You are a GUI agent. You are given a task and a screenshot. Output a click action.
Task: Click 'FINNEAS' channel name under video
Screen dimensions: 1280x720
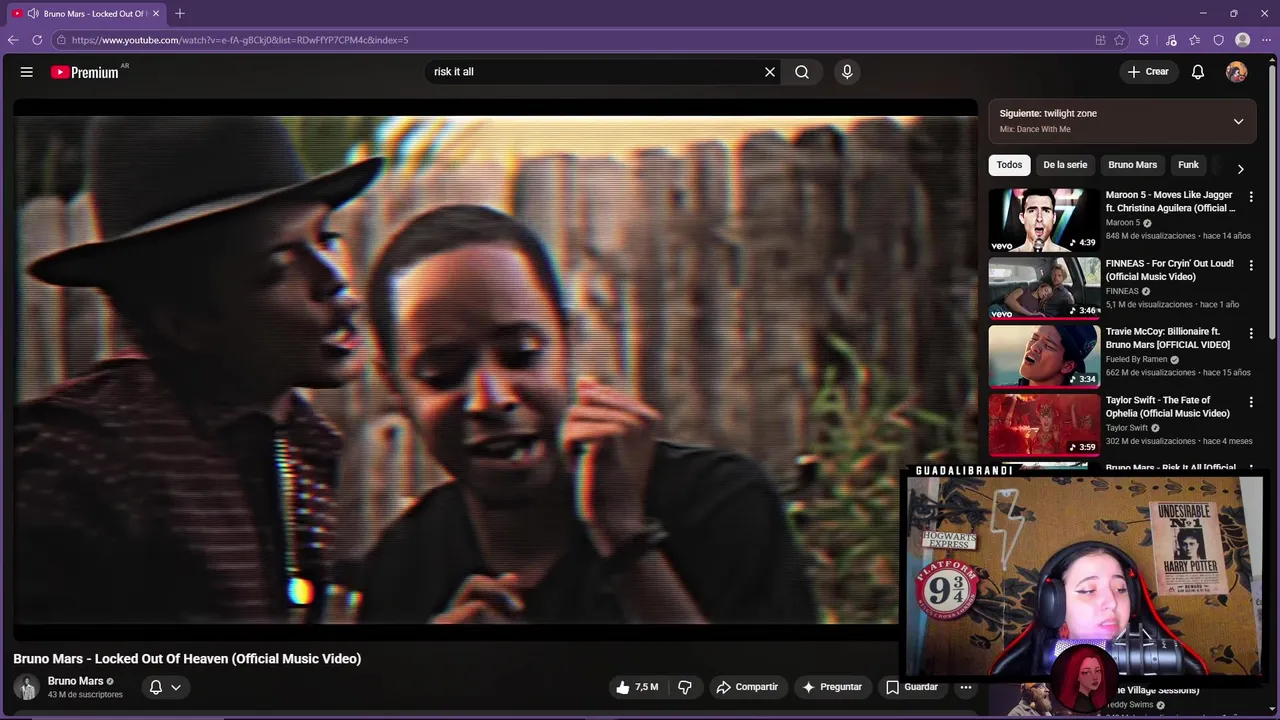click(x=1122, y=291)
